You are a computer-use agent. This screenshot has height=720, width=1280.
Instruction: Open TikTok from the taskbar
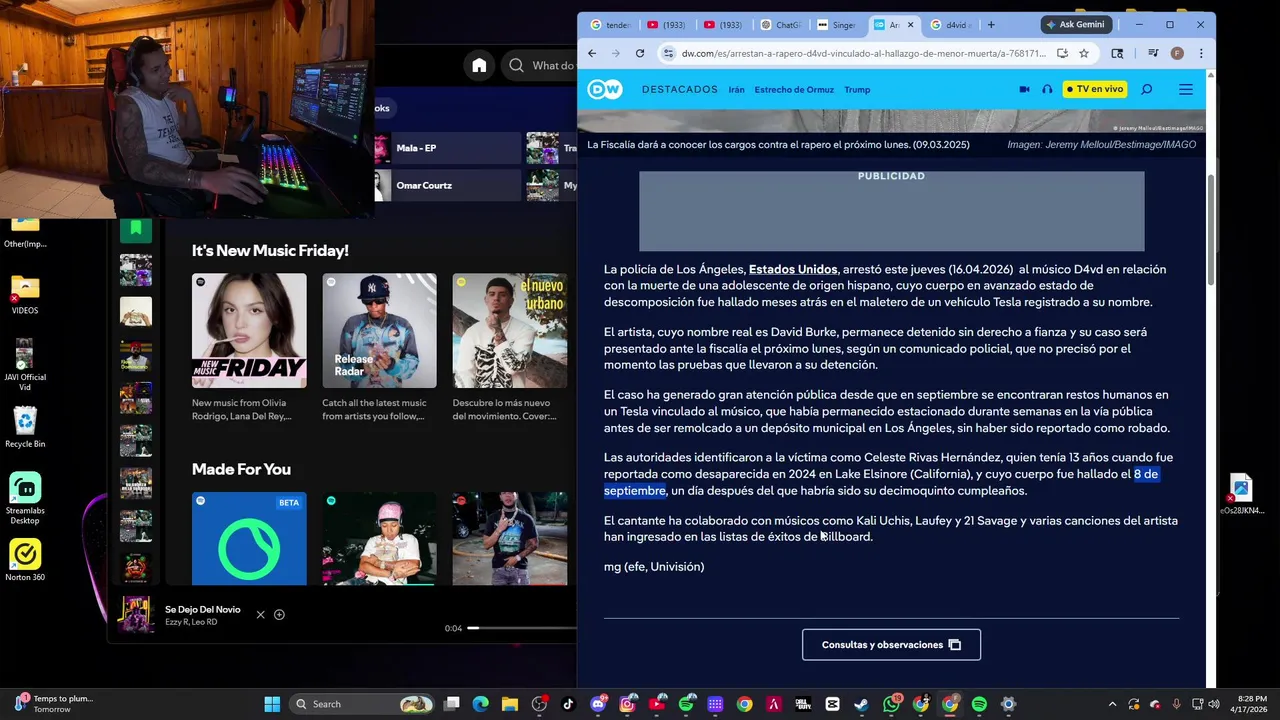(569, 704)
